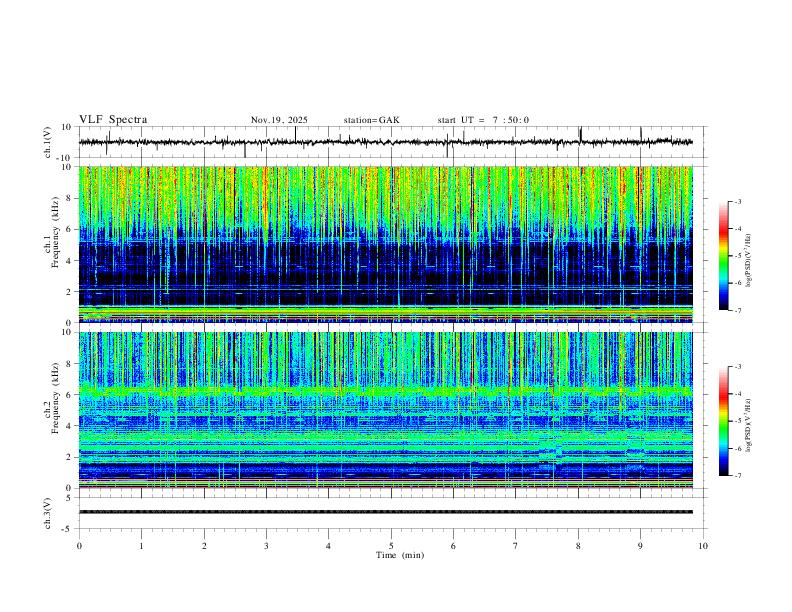This screenshot has width=792, height=612.
Task: Click the "8" kHz tick on ch.2 frequency axis
Action: tap(68, 364)
